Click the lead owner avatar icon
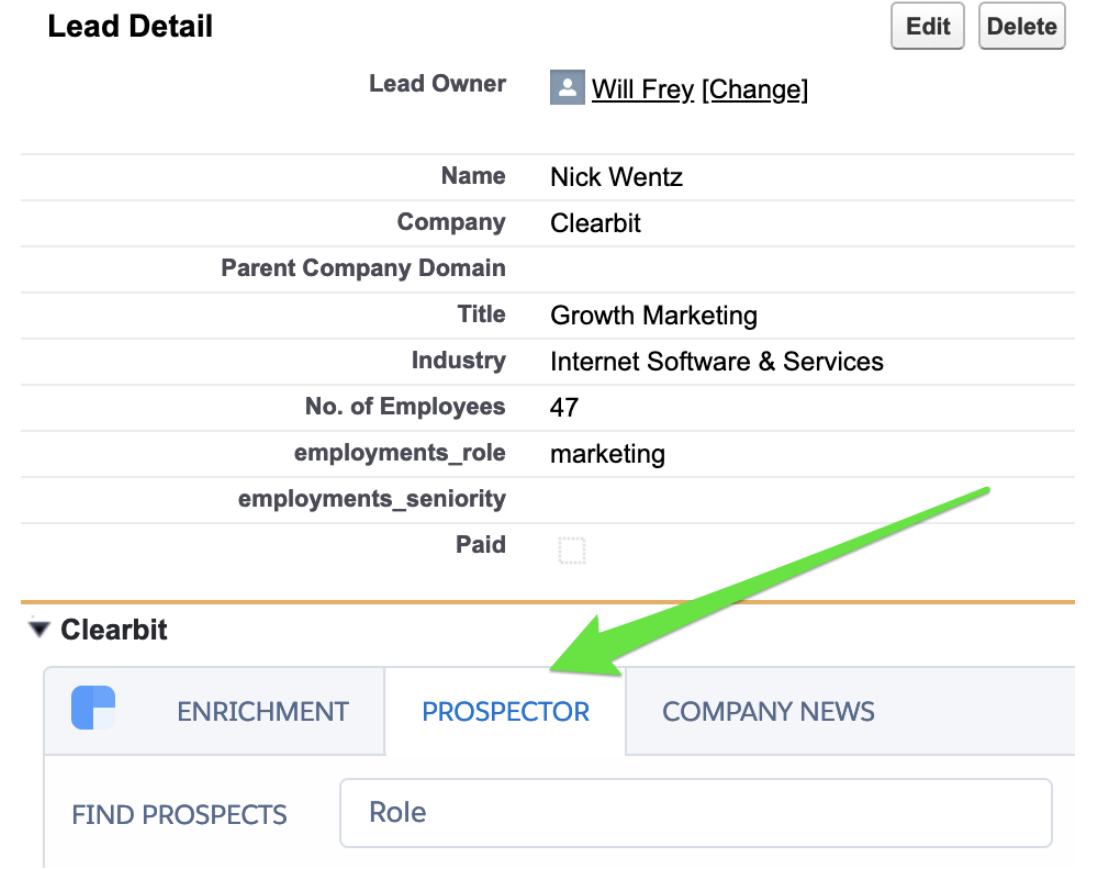Image resolution: width=1094 pixels, height=870 pixels. [567, 87]
